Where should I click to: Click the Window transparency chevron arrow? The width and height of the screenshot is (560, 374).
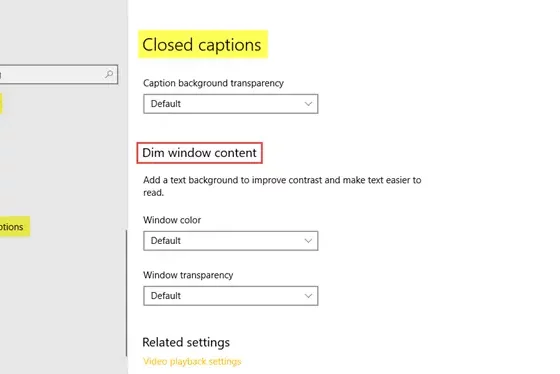coord(308,296)
